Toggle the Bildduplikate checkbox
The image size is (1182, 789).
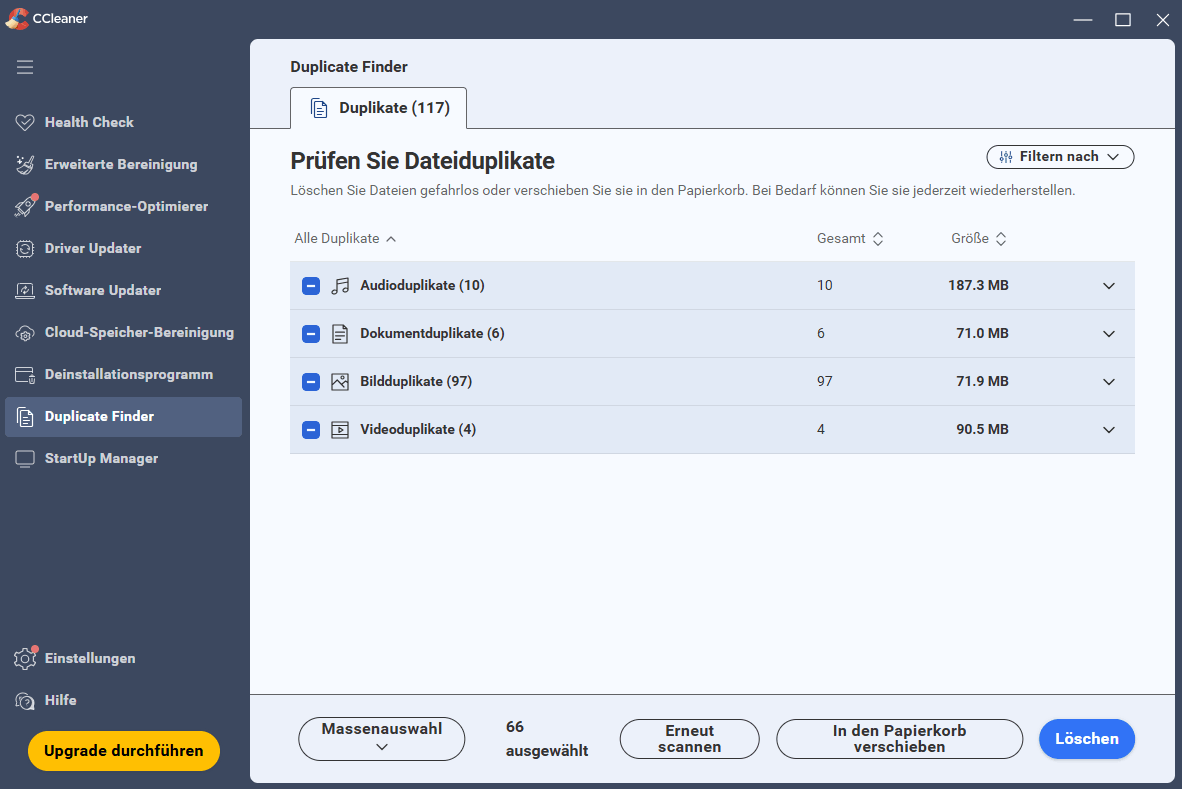[x=311, y=381]
